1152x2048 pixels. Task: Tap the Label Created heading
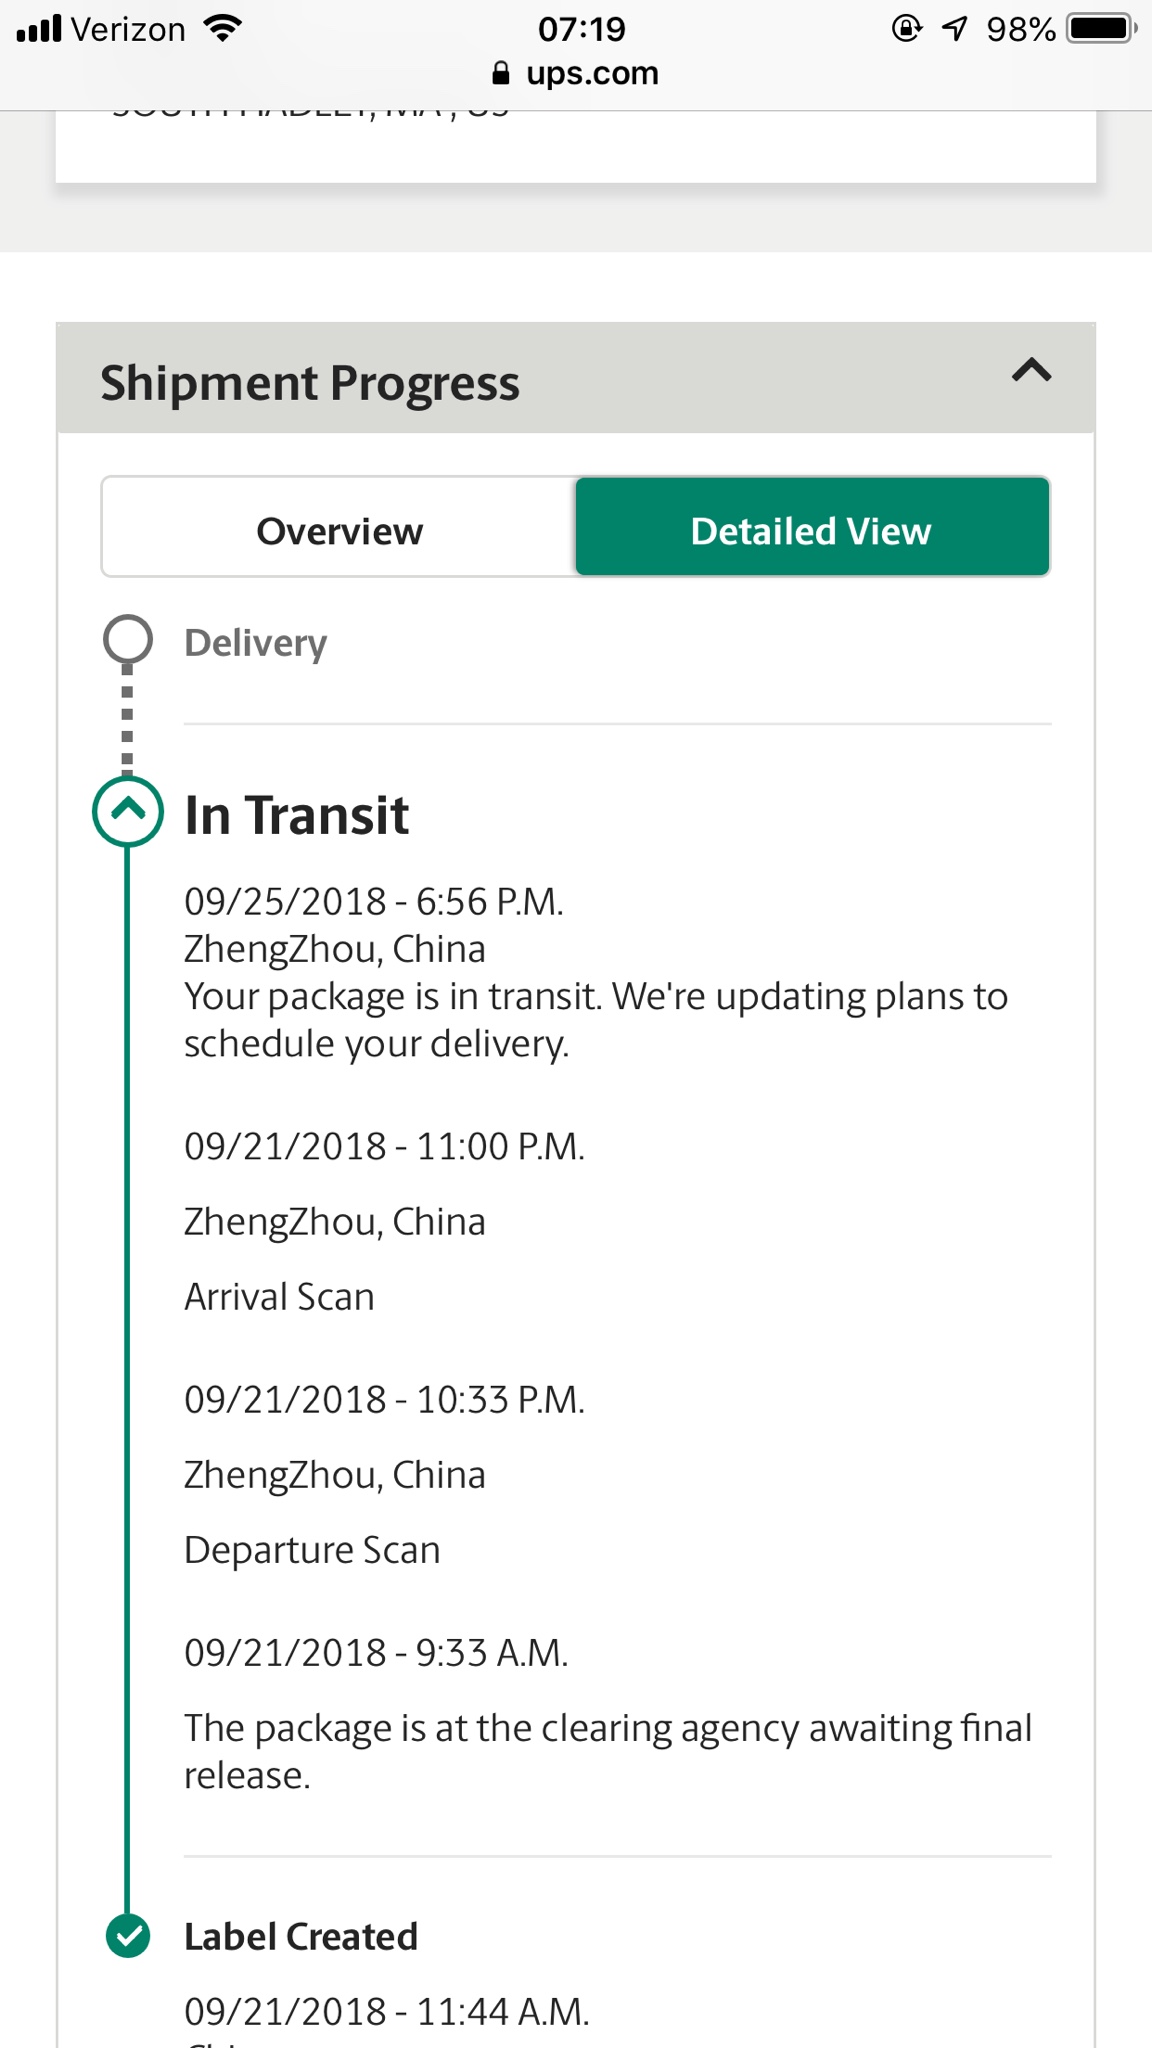301,1937
